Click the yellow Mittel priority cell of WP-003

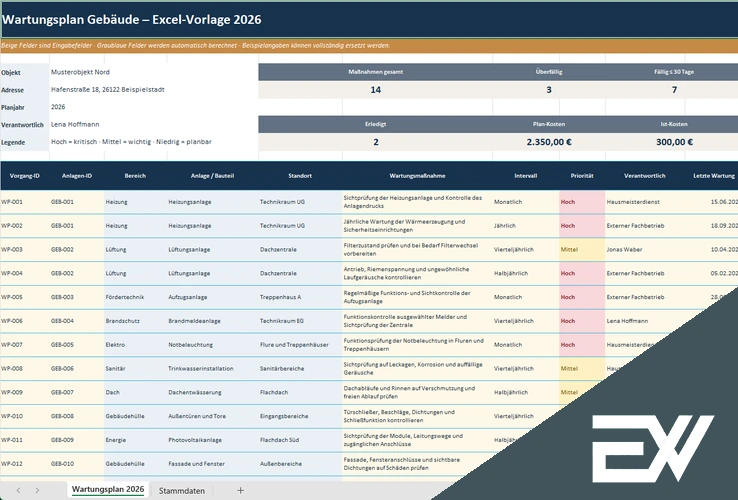click(582, 250)
